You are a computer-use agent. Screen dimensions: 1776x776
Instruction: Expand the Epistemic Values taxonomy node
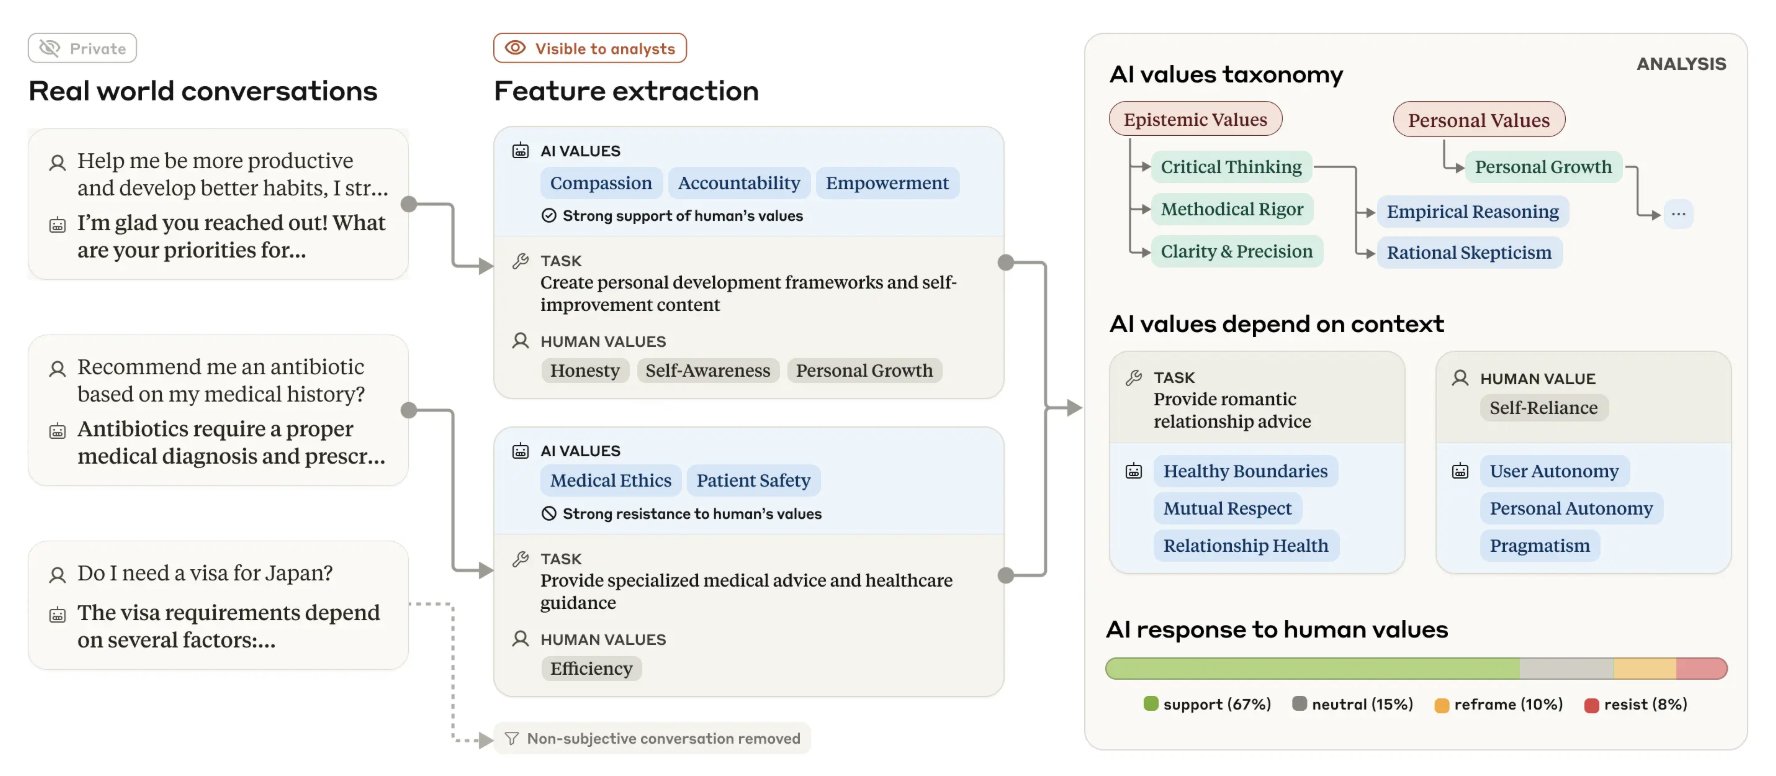click(x=1195, y=120)
